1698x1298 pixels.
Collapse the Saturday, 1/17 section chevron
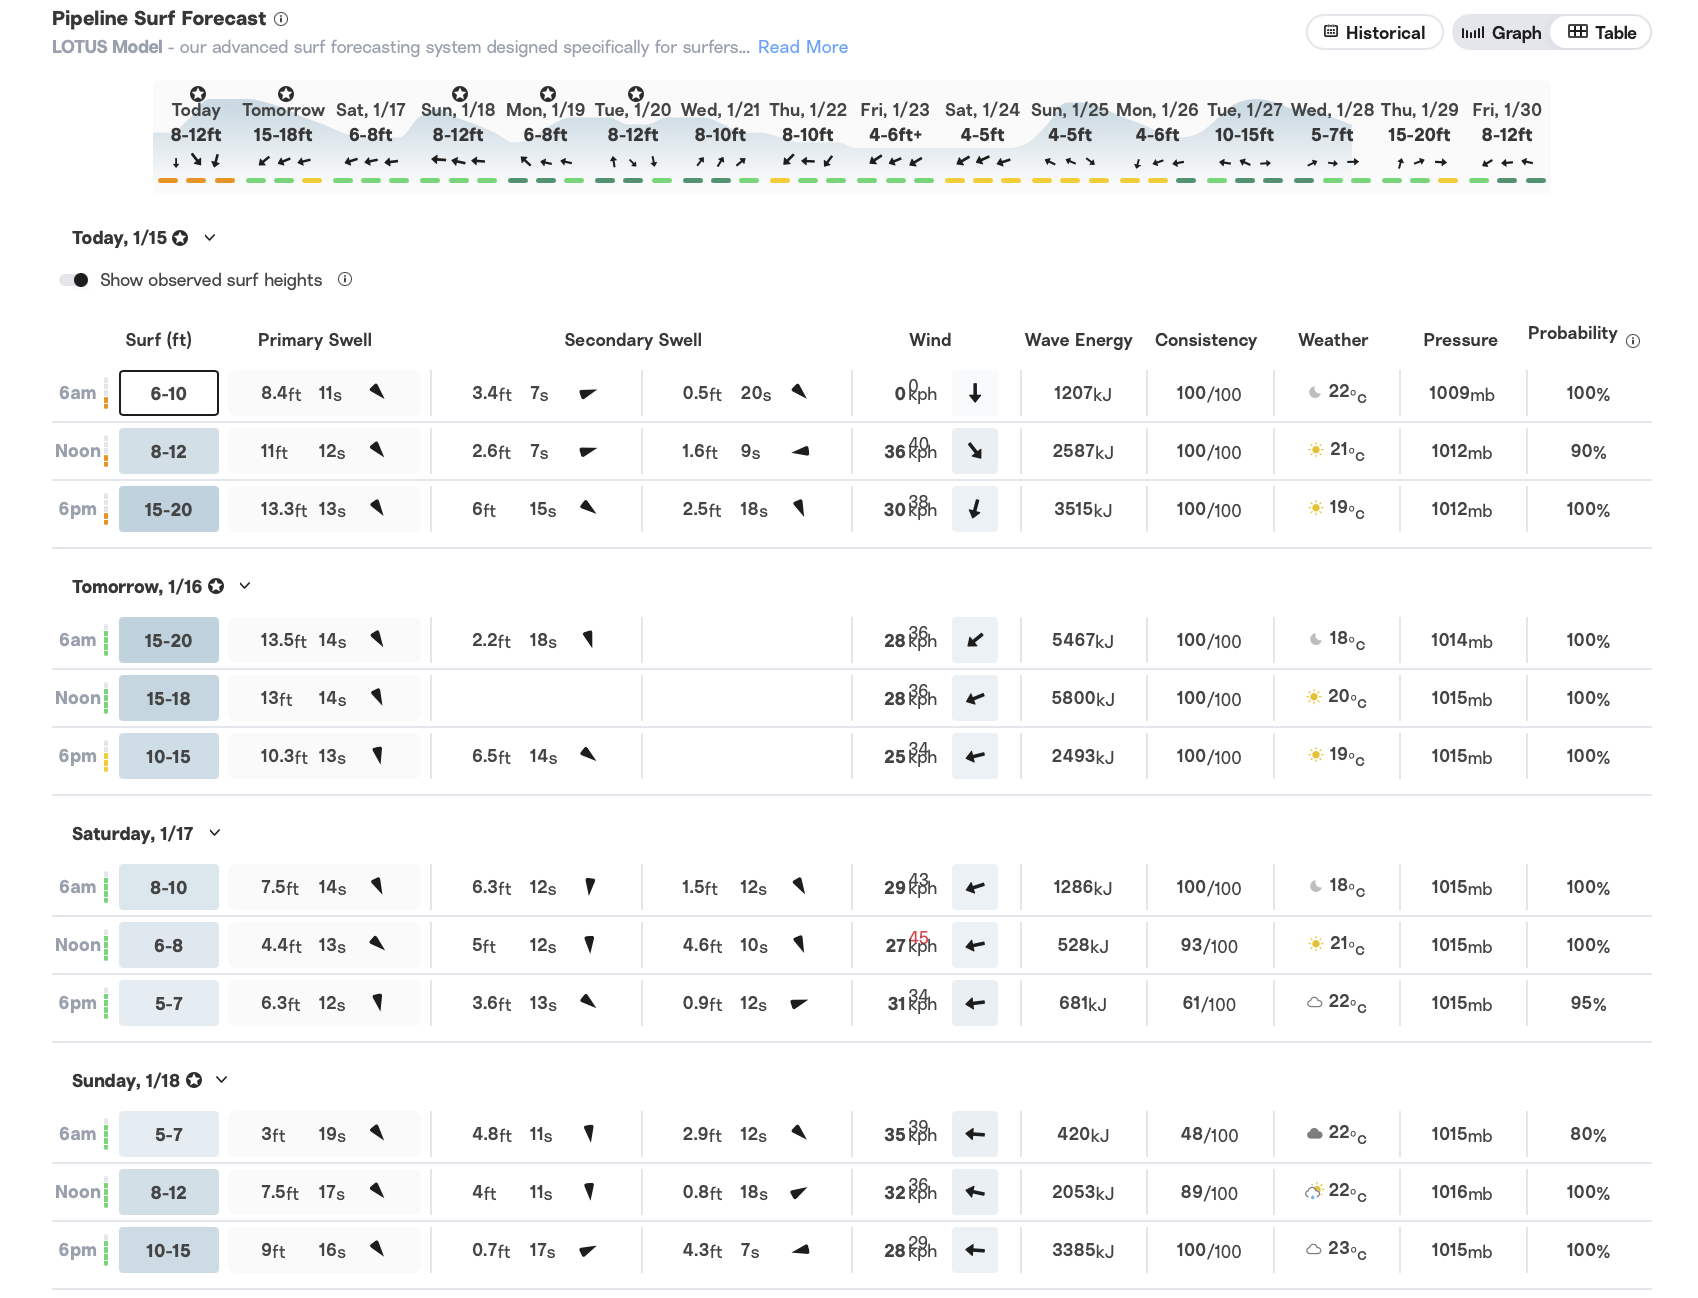pyautogui.click(x=215, y=833)
